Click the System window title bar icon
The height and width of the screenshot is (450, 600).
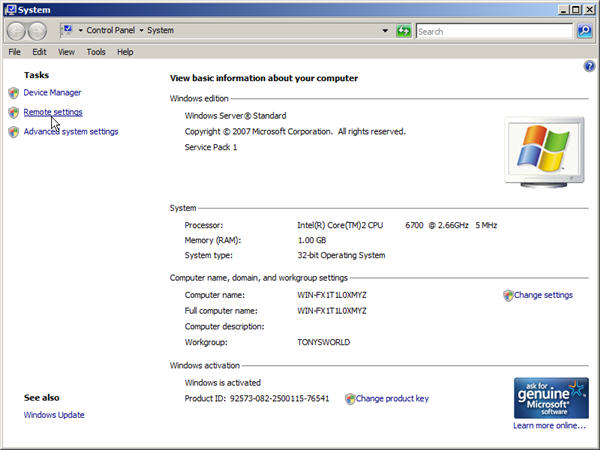10,10
